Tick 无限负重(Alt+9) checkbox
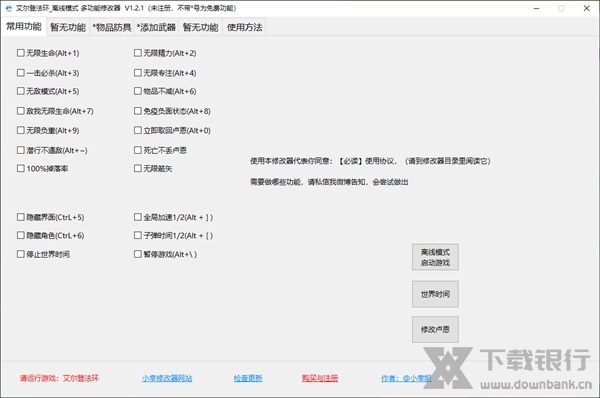This screenshot has height=398, width=600. 48,130
